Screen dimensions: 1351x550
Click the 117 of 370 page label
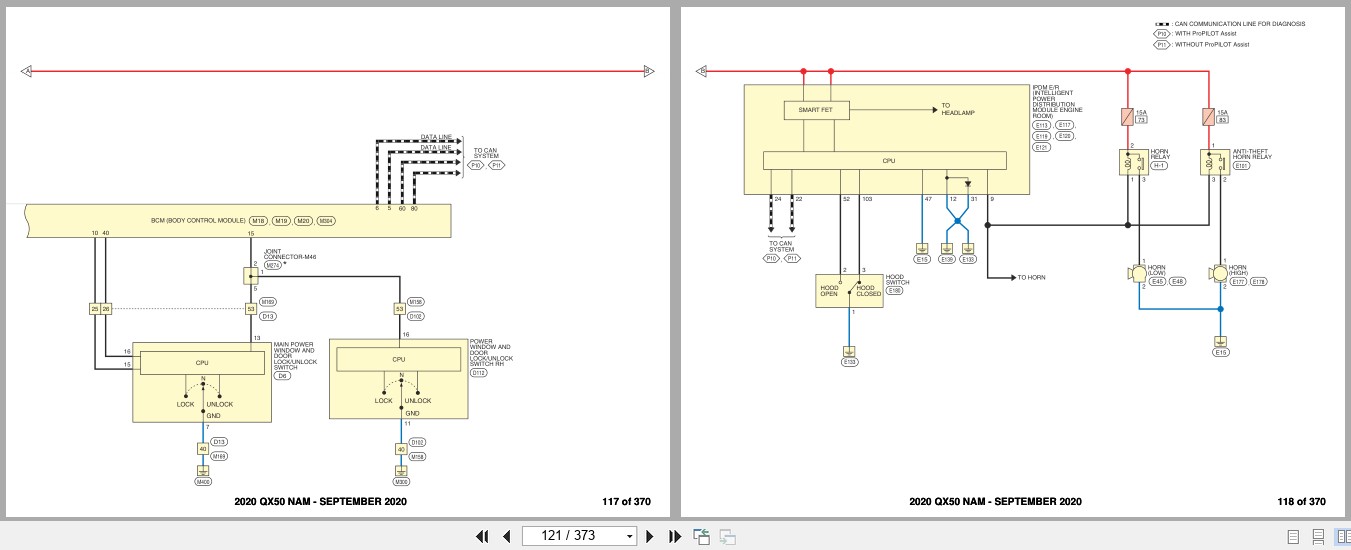(626, 501)
